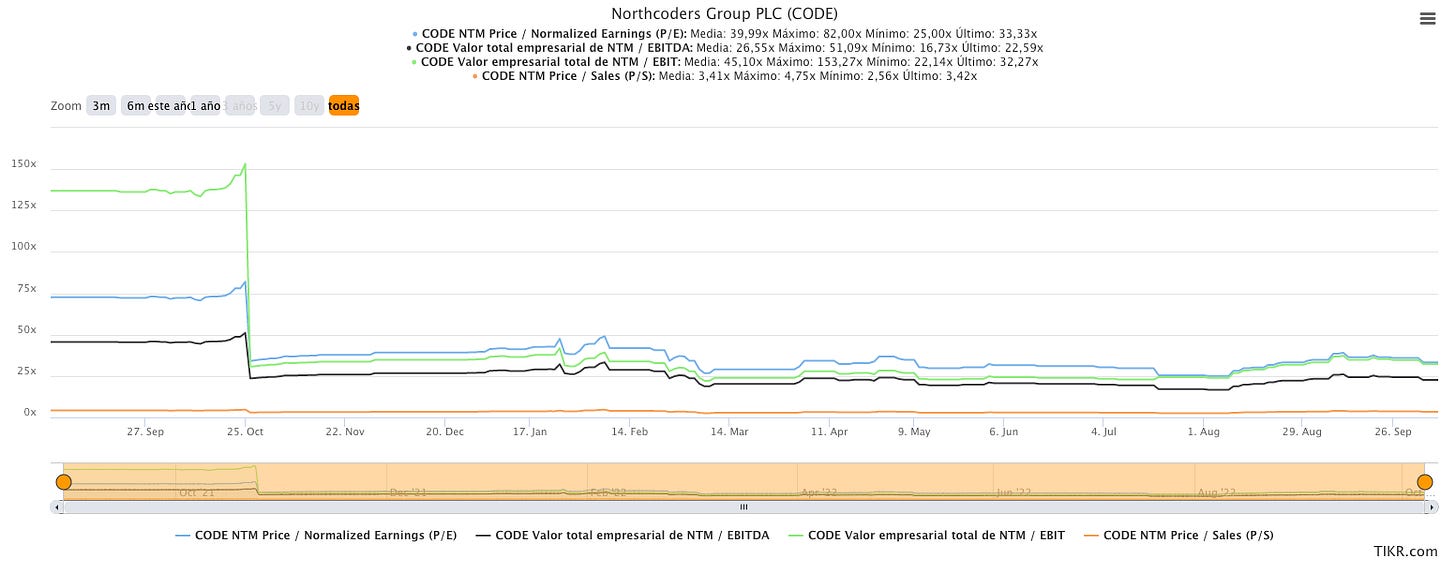Click the '17. Jan' x-axis label

(531, 432)
